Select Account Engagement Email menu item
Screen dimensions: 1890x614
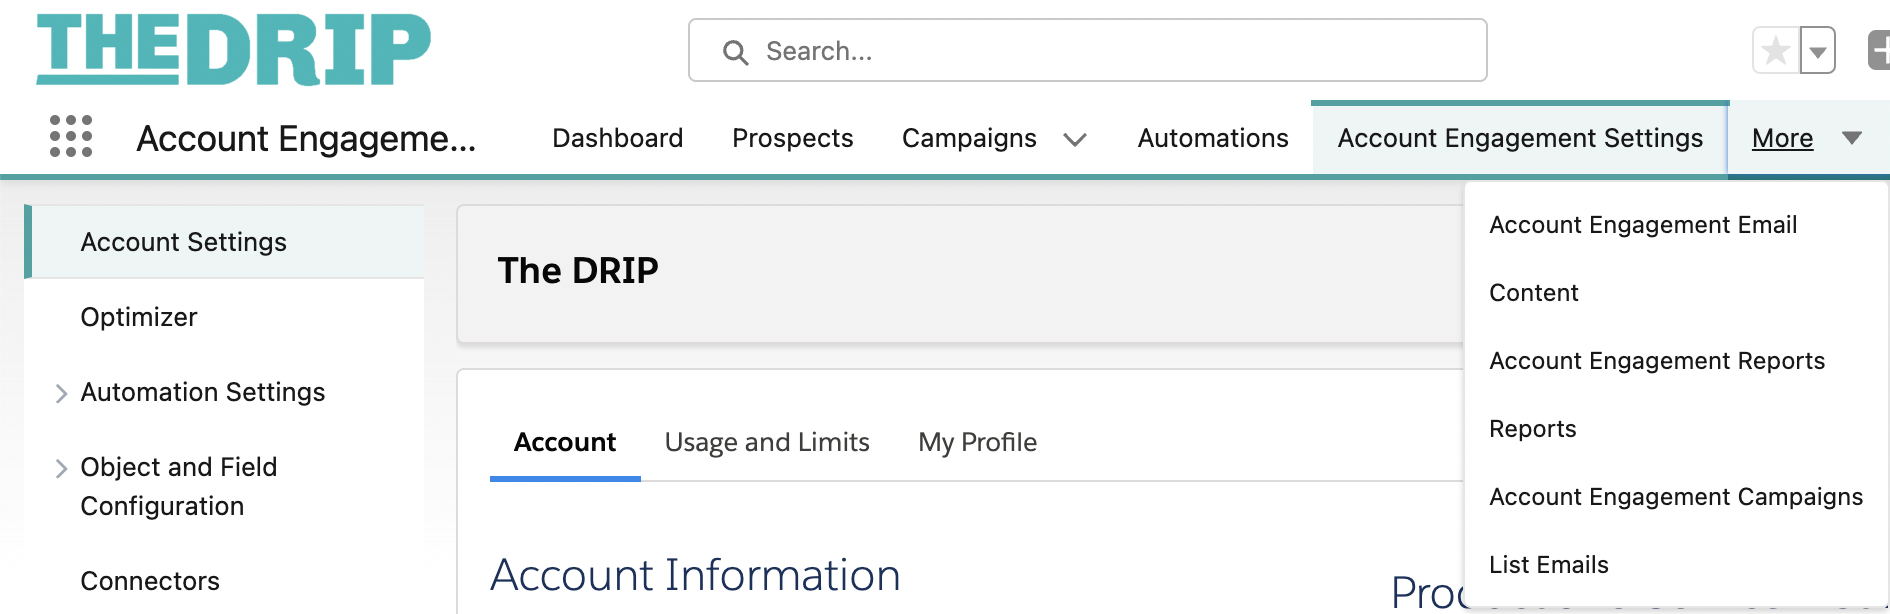pyautogui.click(x=1643, y=225)
